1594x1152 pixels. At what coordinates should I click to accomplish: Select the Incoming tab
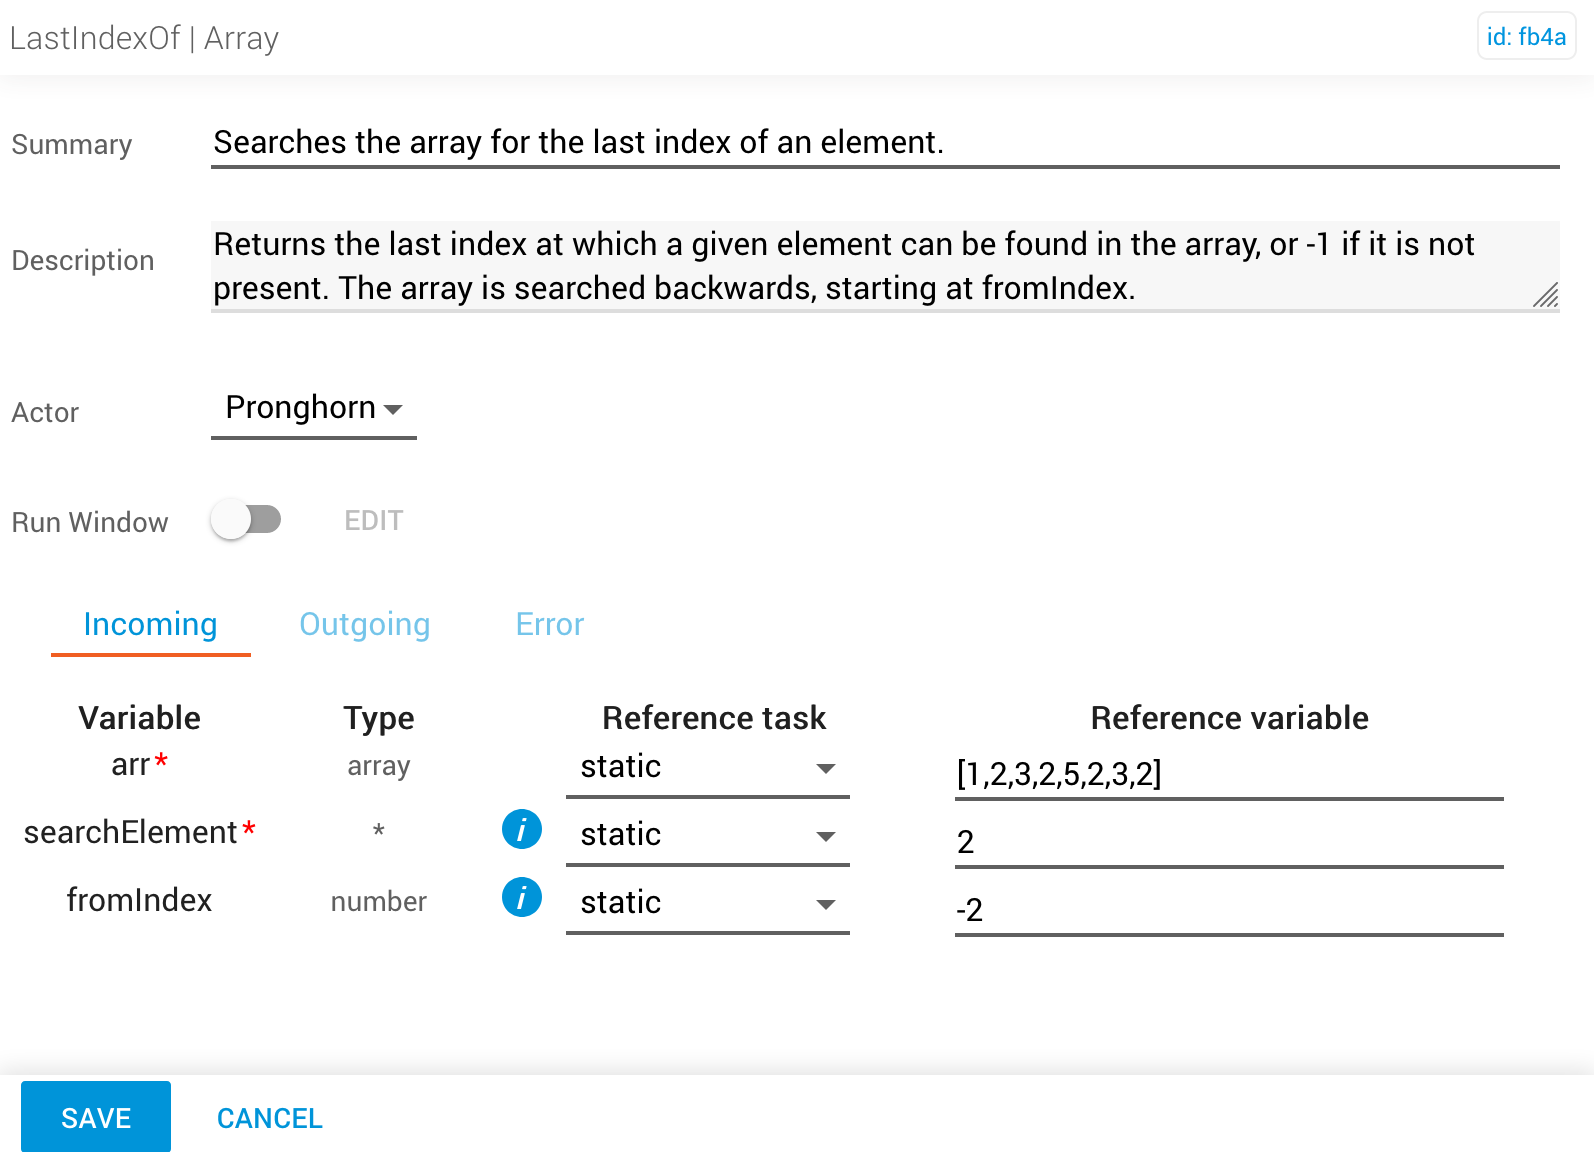[151, 624]
